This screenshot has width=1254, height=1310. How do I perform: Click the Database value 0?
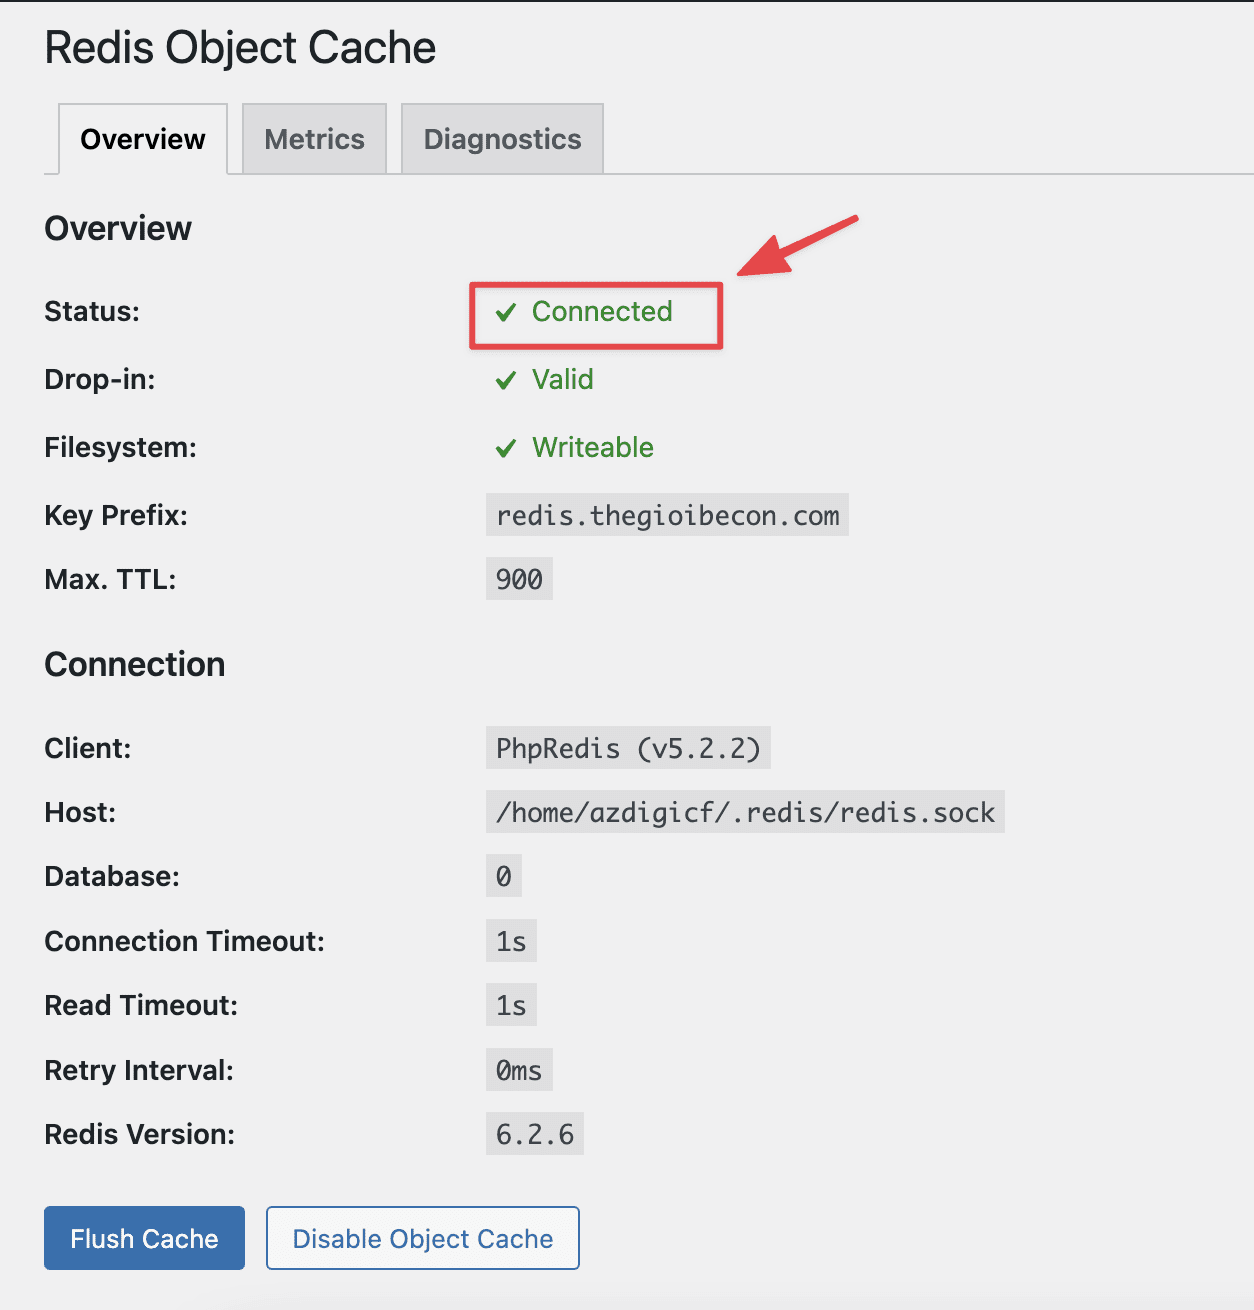click(x=503, y=876)
